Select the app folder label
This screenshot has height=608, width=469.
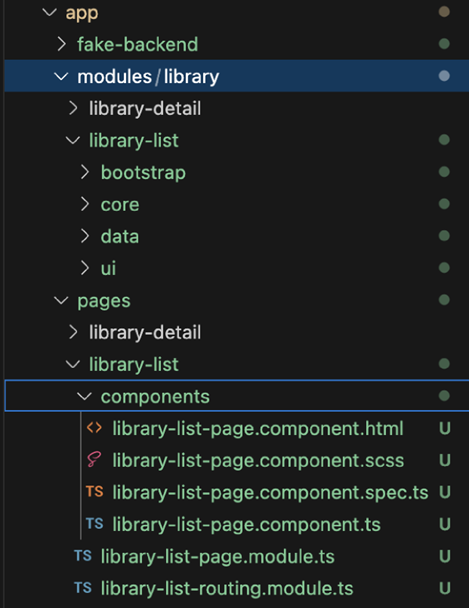pos(82,14)
